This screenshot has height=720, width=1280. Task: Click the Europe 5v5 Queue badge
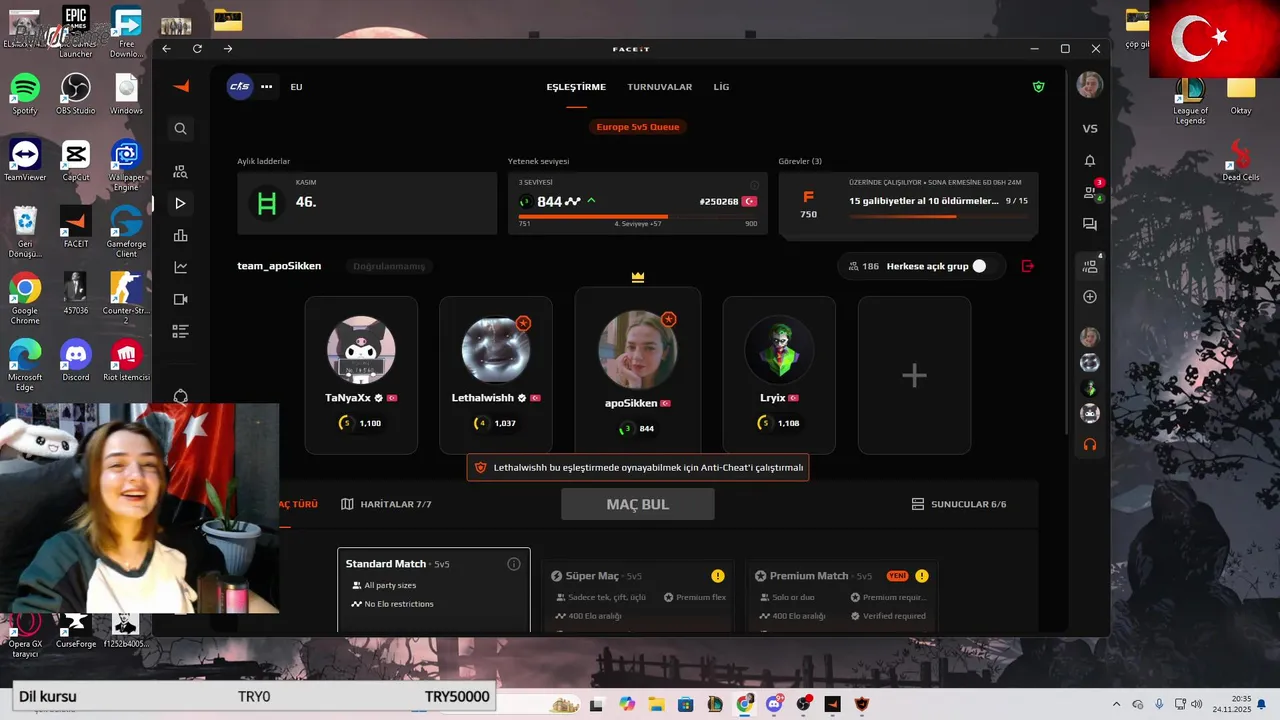coord(638,127)
